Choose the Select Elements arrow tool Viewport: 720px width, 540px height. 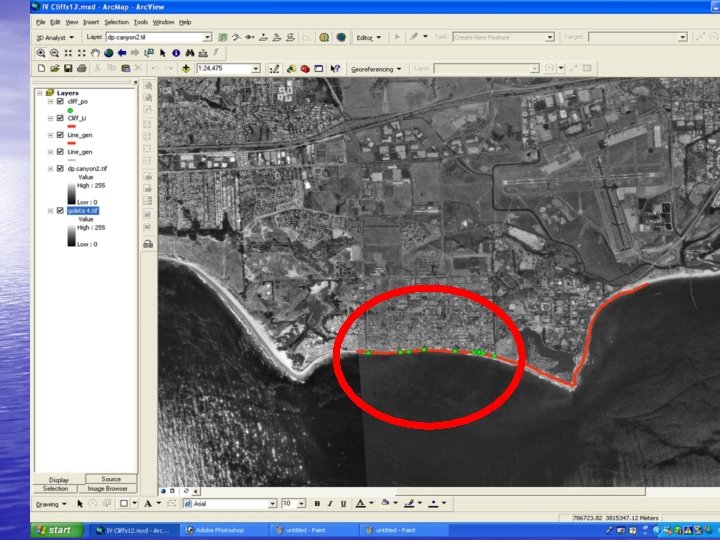tap(163, 53)
